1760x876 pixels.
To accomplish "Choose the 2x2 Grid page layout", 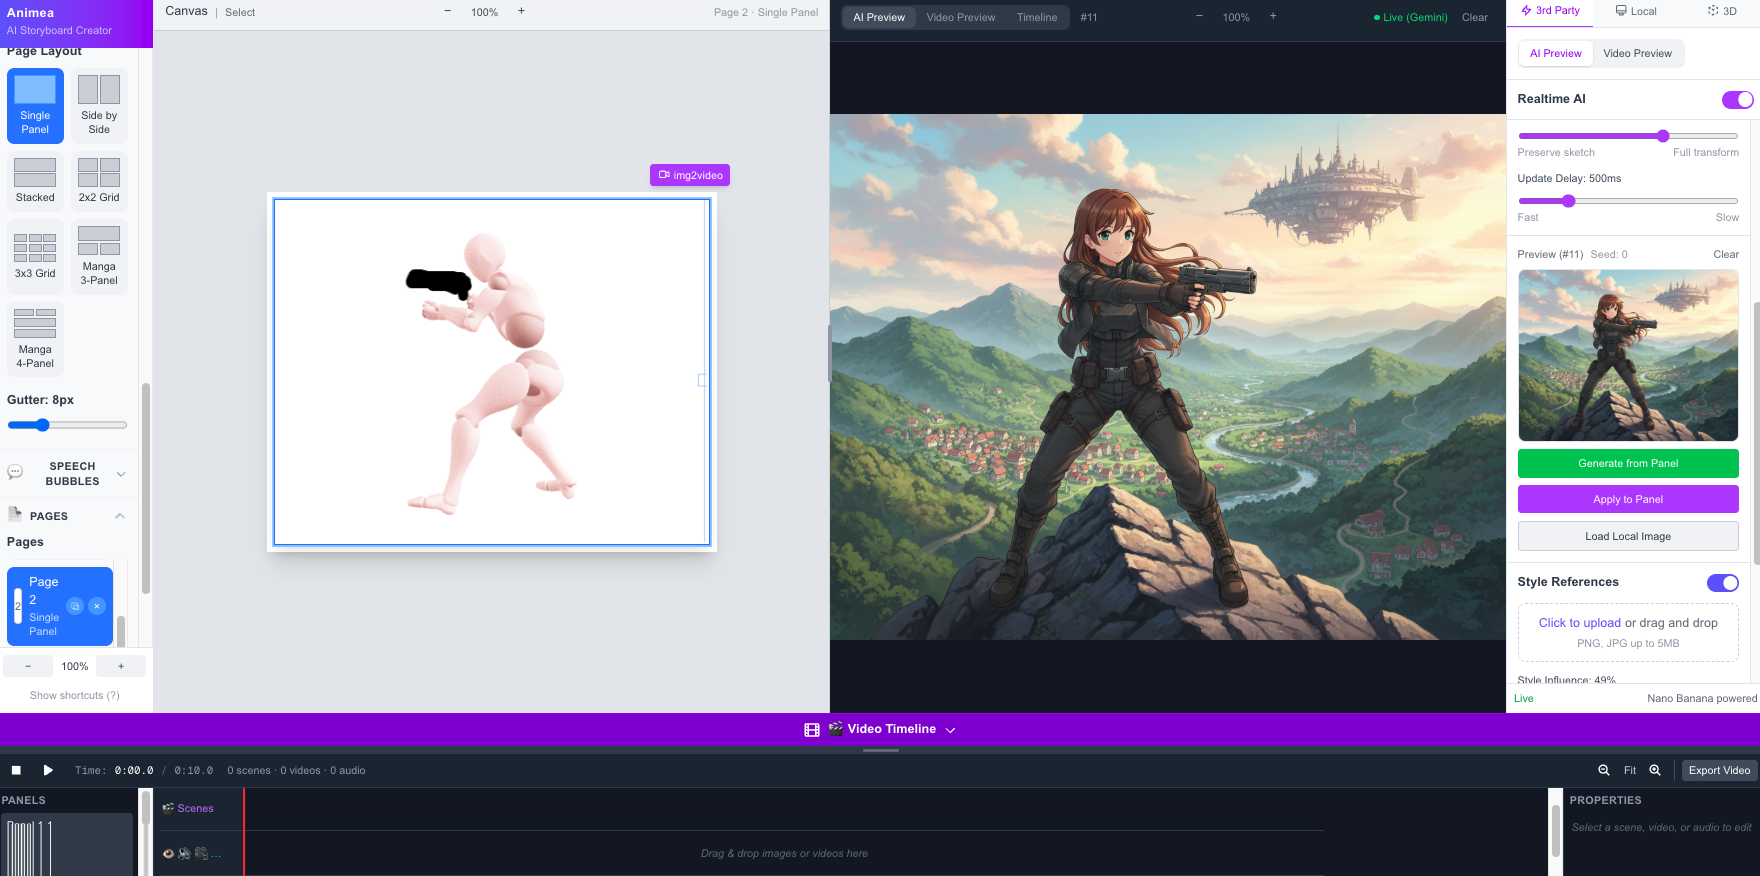I will (x=99, y=180).
